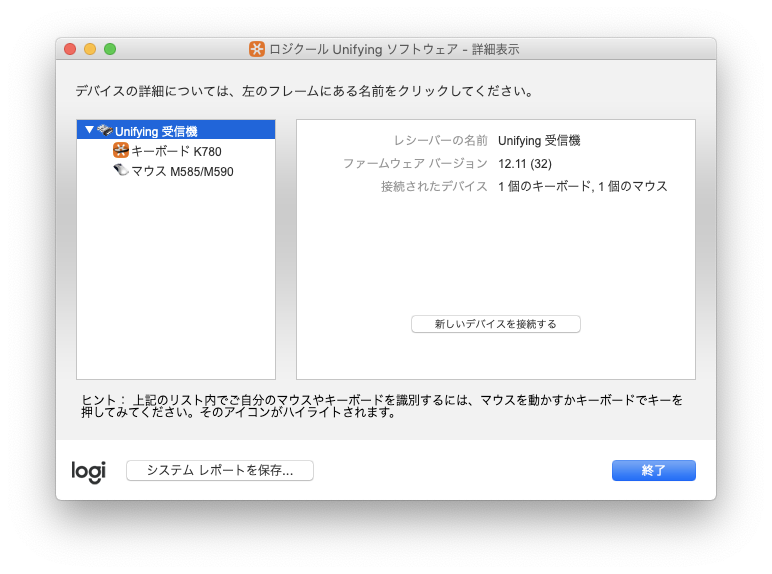
Task: Select マウス M585/M590 in device list
Action: pyautogui.click(x=182, y=171)
